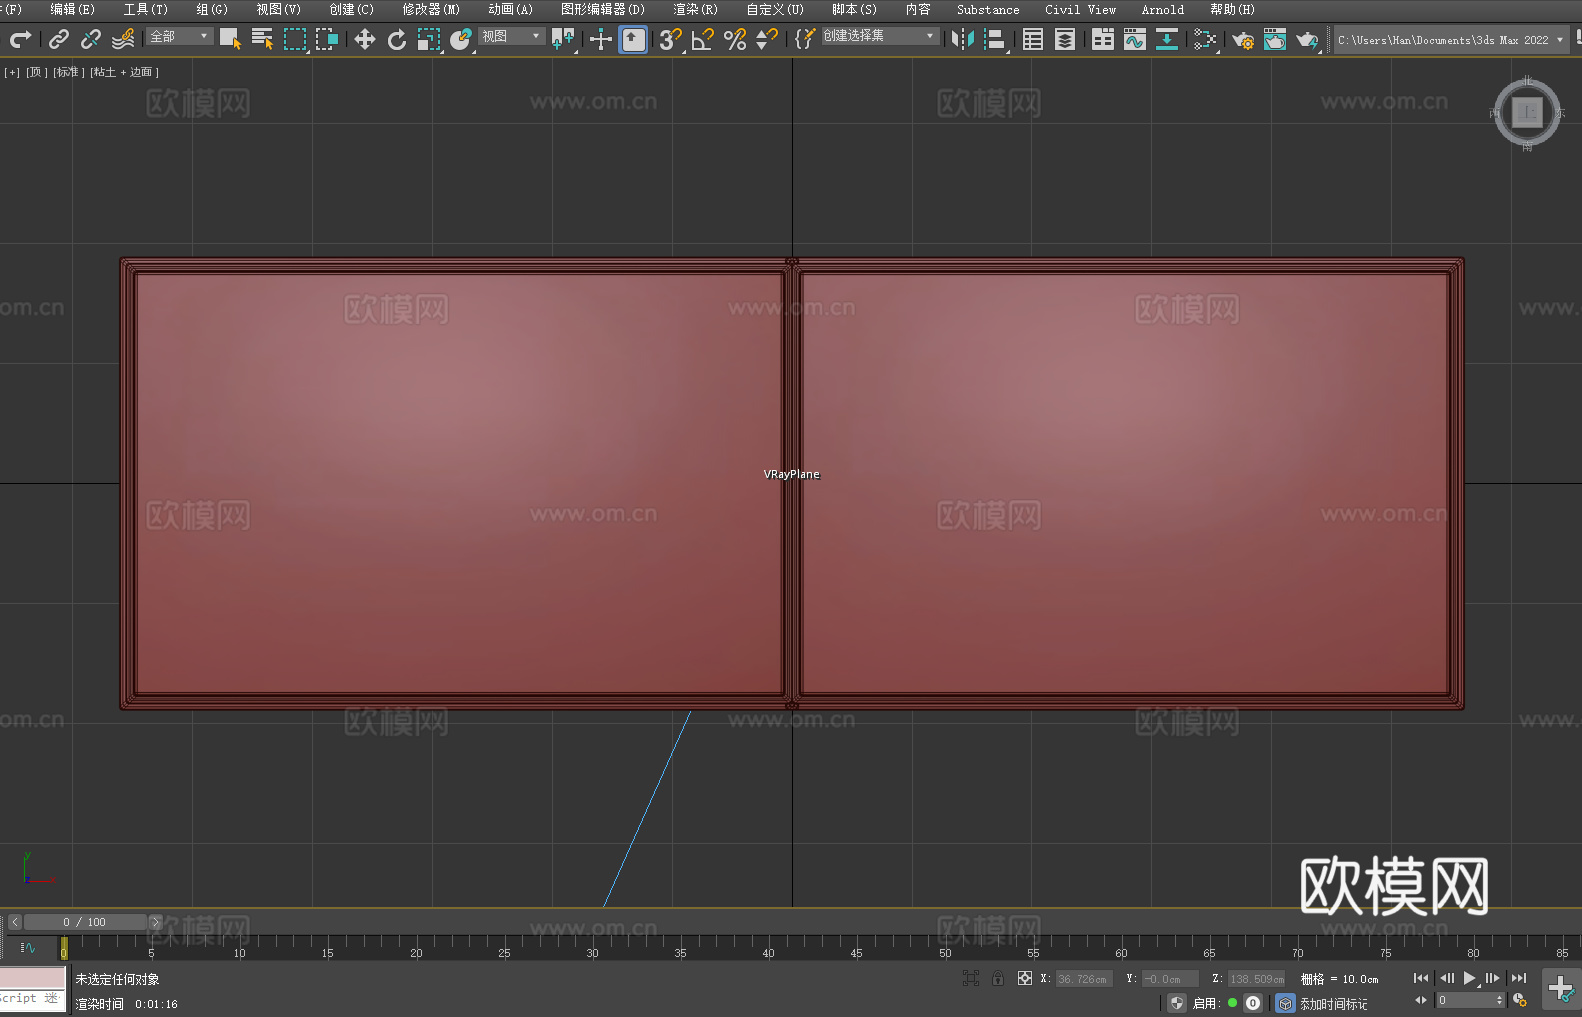
Task: Open the Substance menu
Action: click(x=988, y=9)
